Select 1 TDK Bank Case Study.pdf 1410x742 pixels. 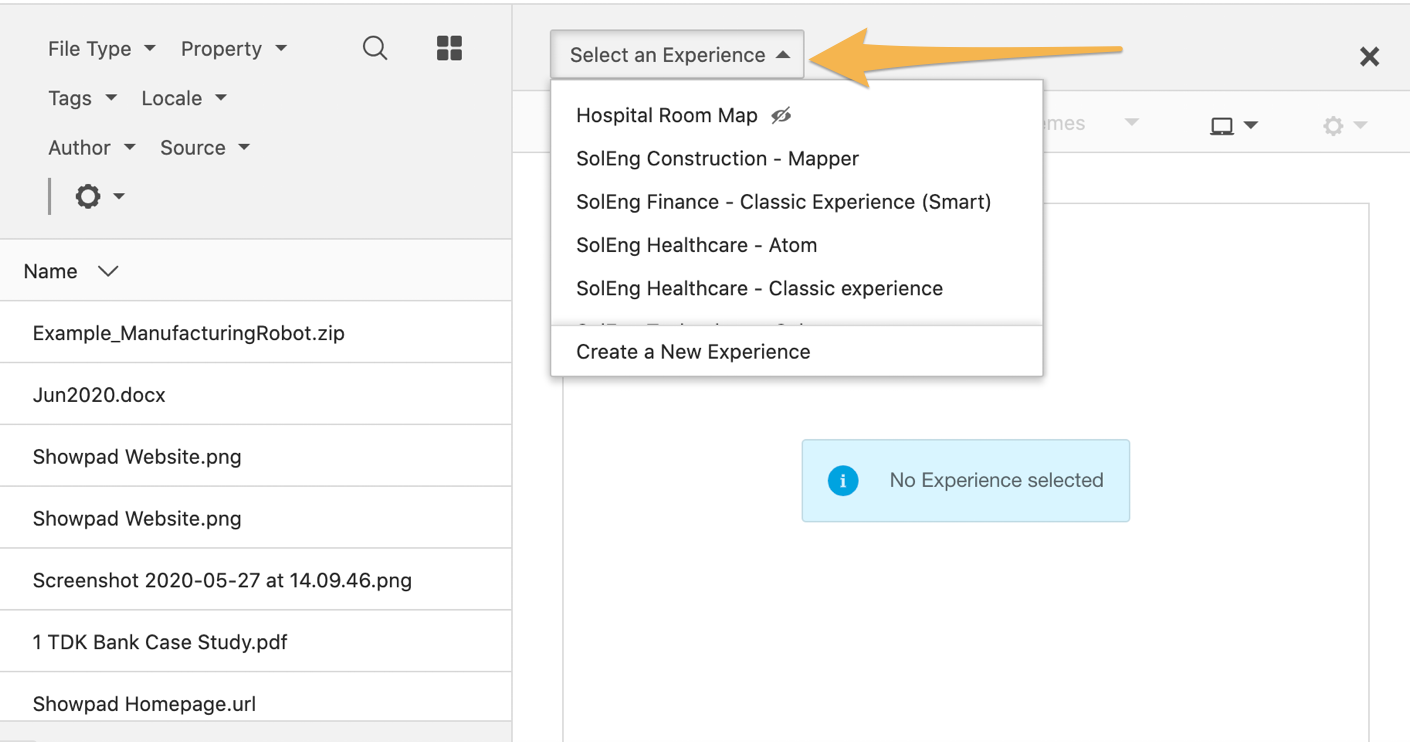256,642
